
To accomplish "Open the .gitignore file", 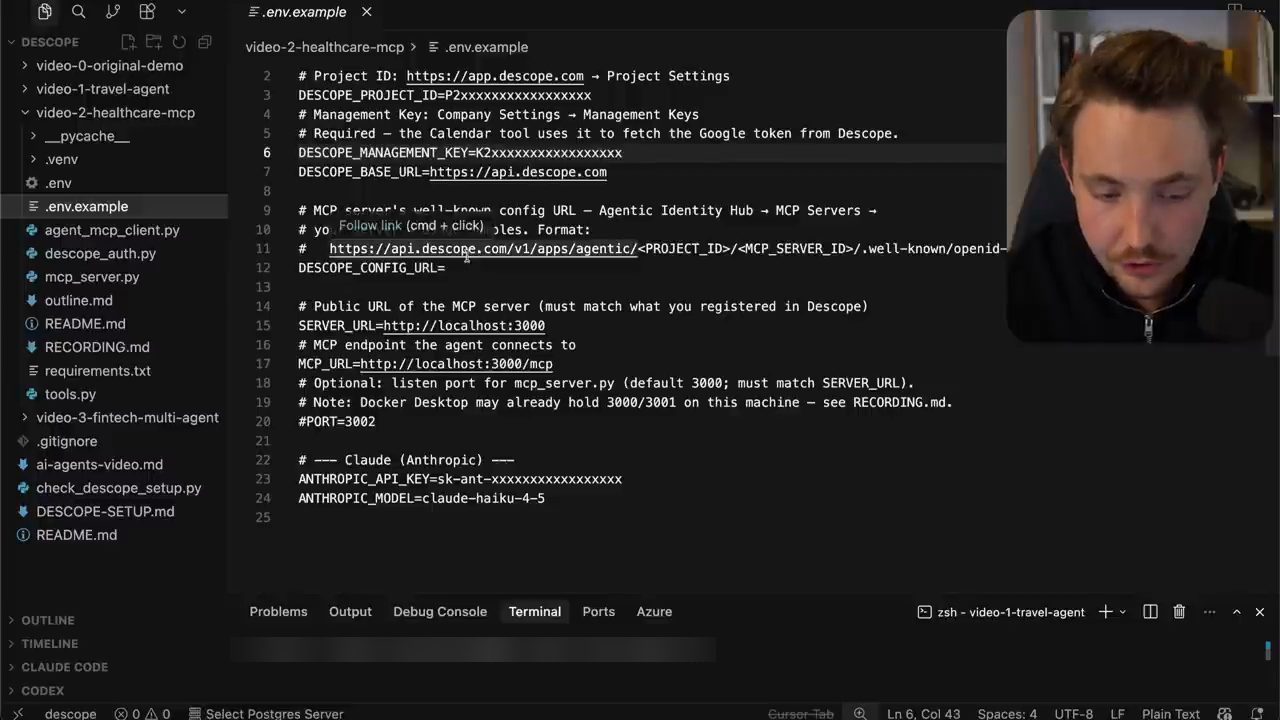I will tap(67, 441).
